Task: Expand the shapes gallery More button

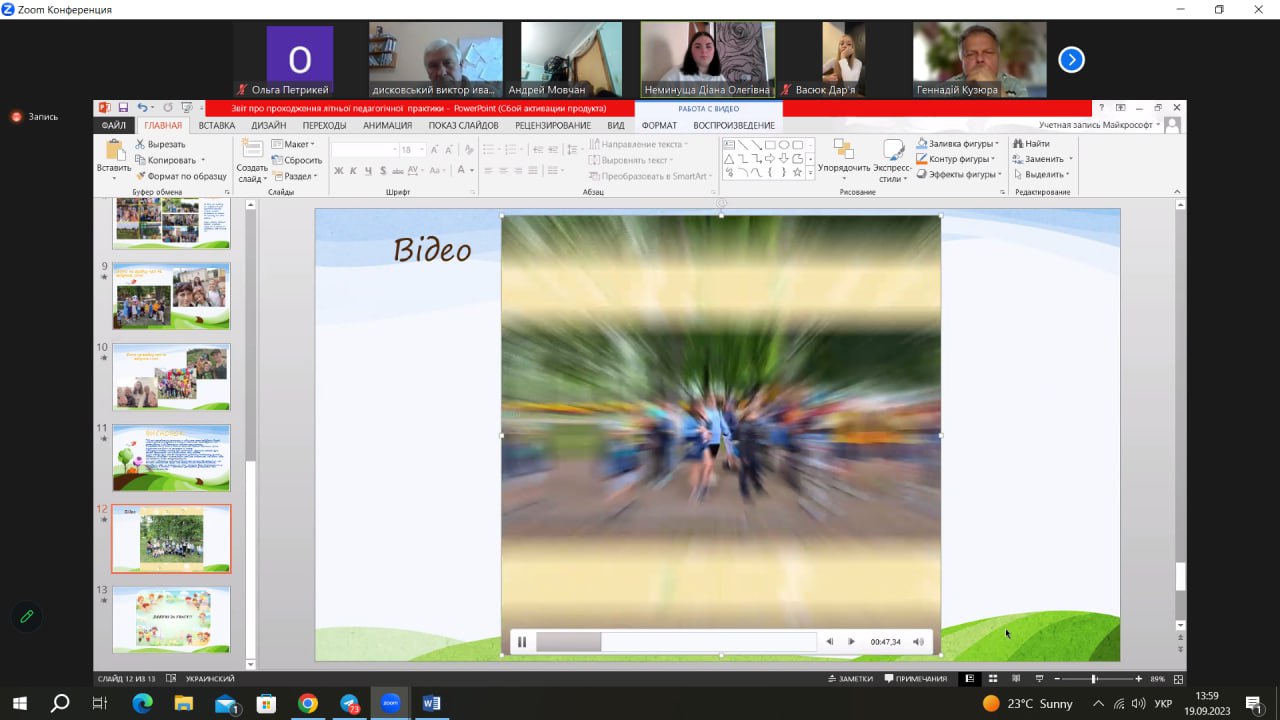Action: (x=811, y=172)
